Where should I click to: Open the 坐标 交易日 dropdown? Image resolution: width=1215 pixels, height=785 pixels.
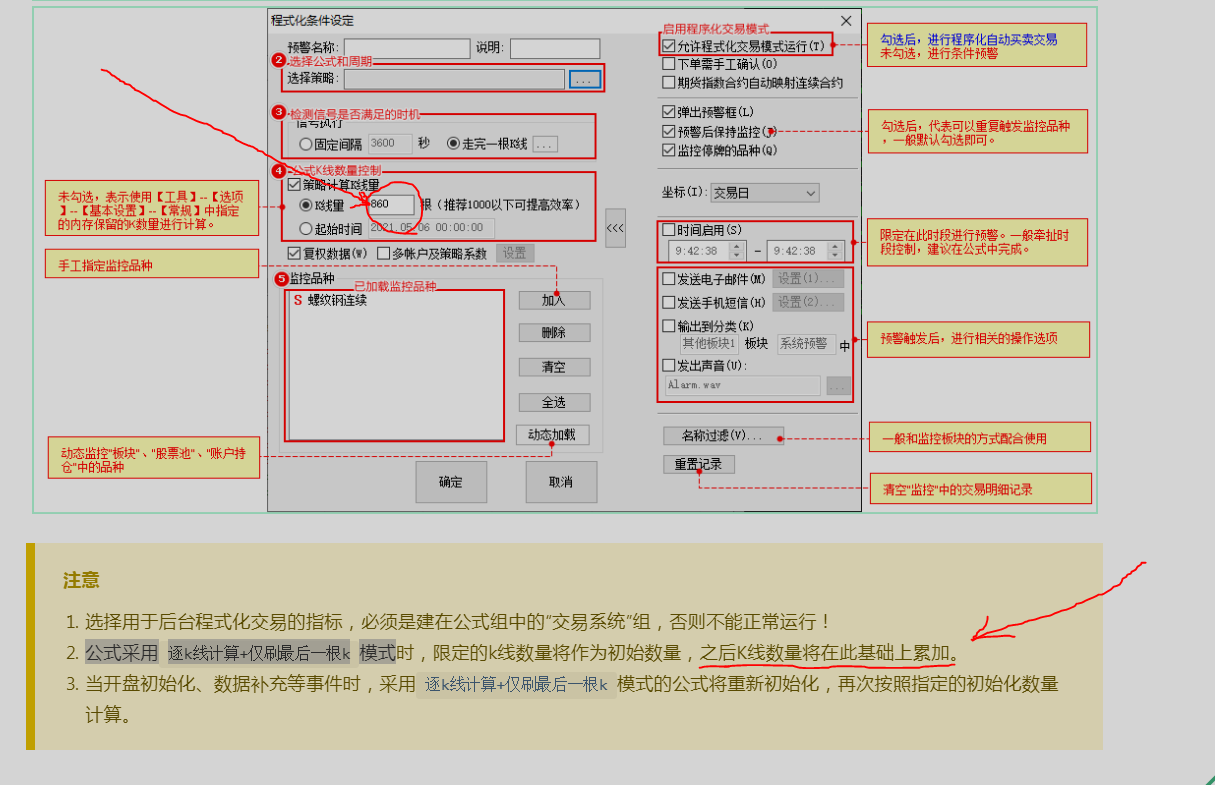pos(765,192)
